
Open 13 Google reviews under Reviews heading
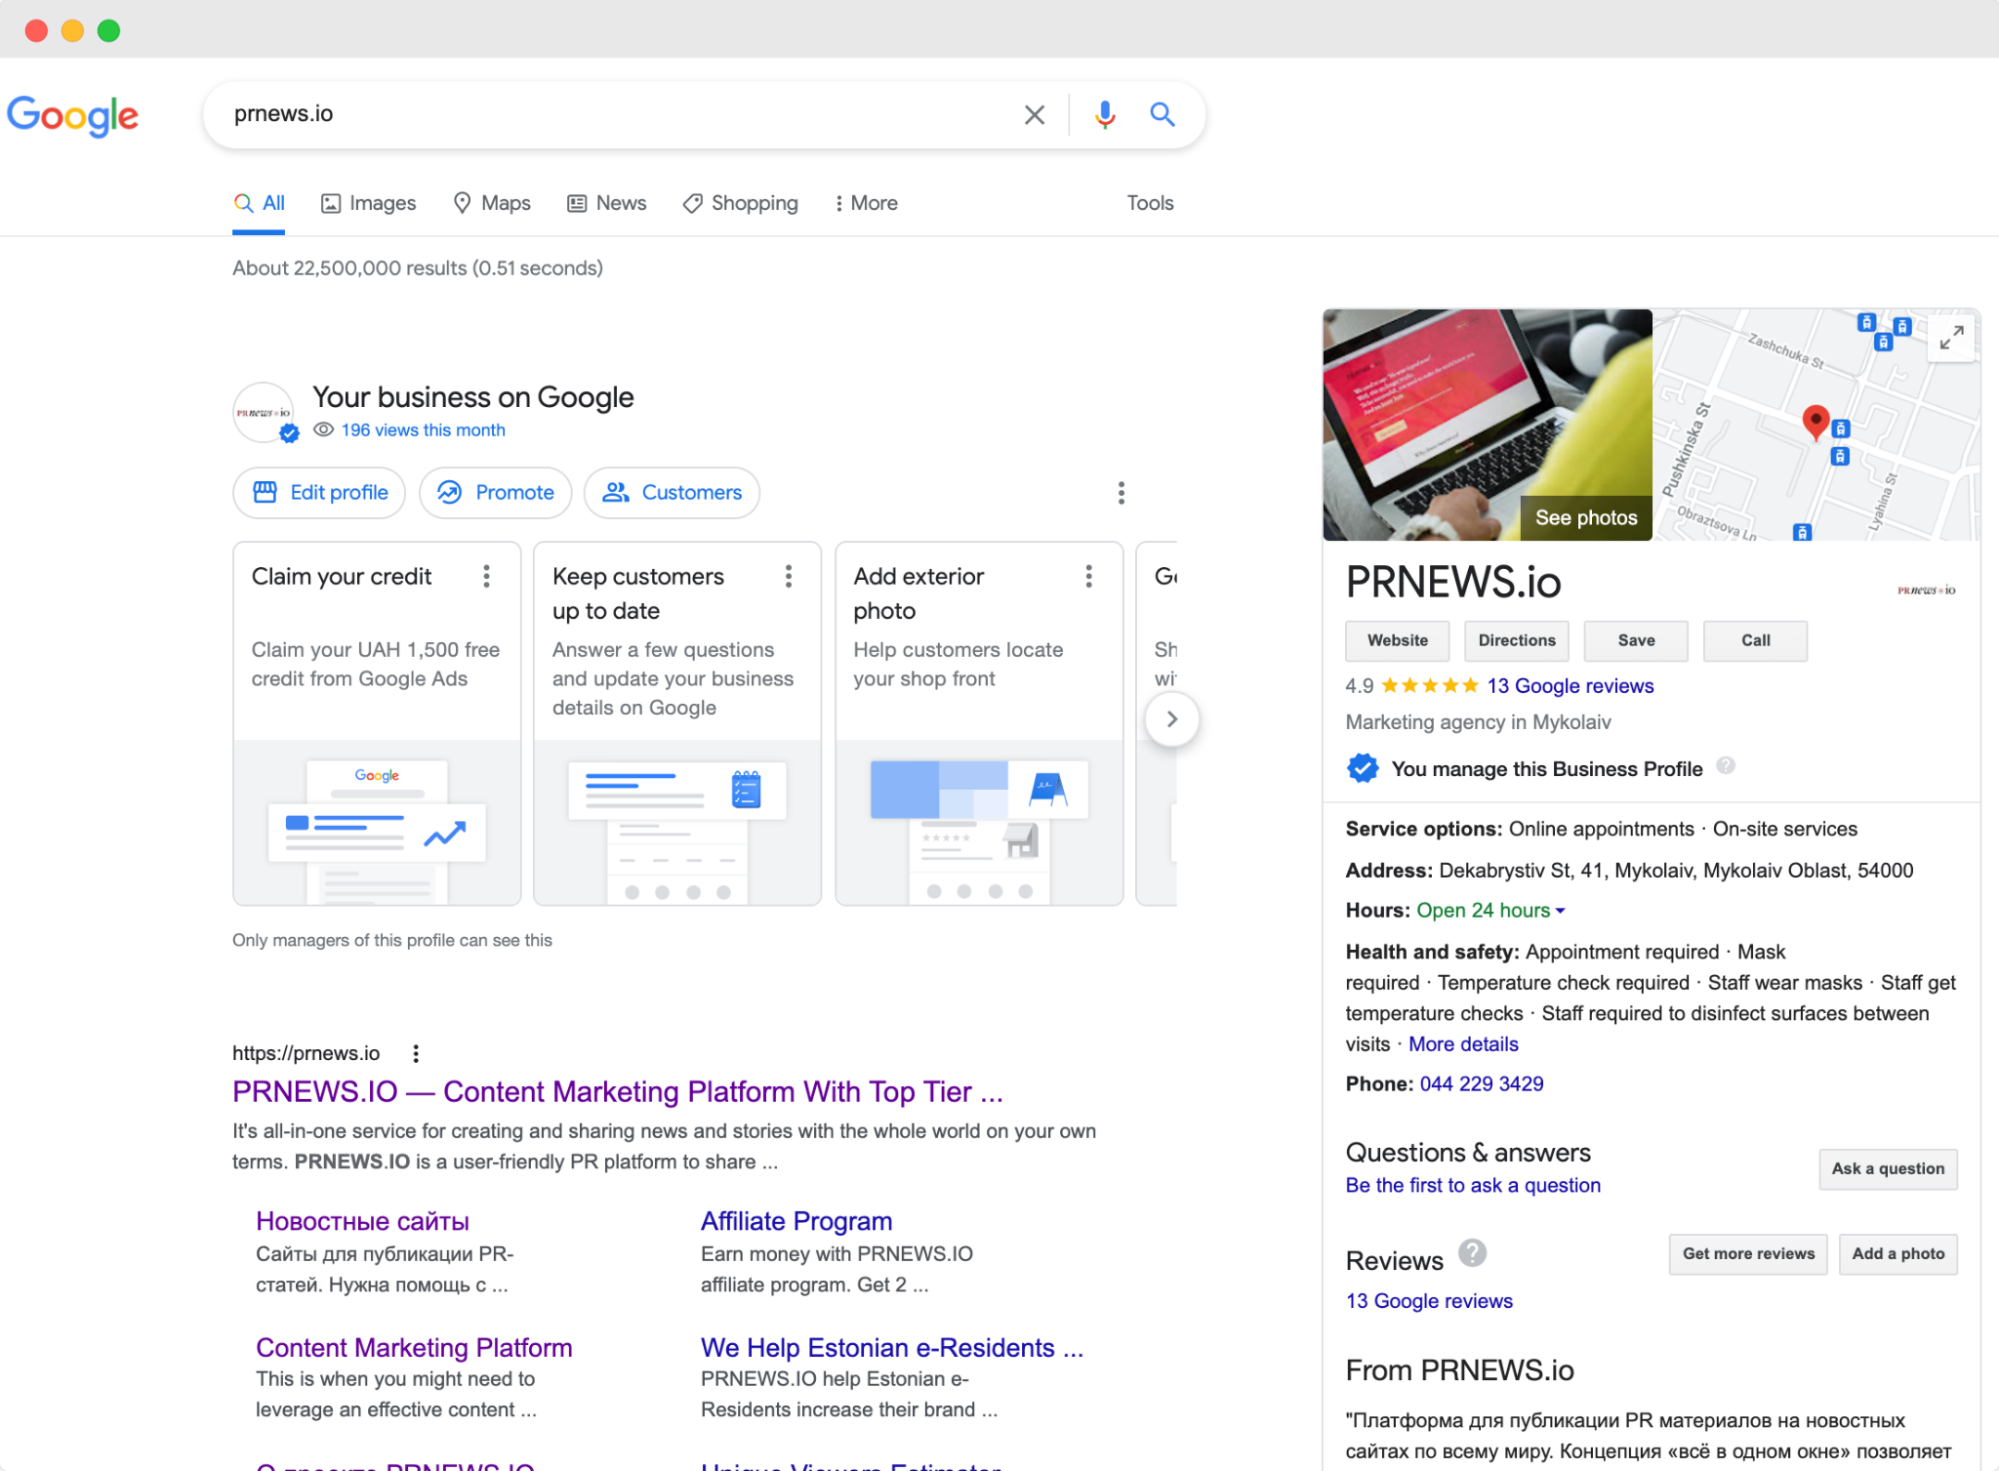(x=1428, y=1301)
